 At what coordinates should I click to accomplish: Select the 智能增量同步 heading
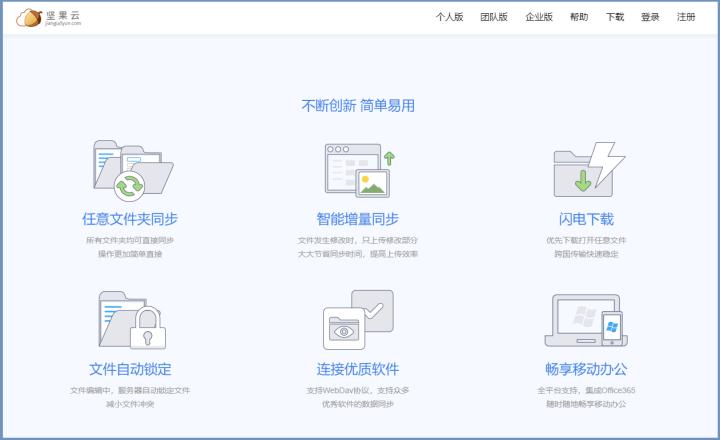pos(358,219)
